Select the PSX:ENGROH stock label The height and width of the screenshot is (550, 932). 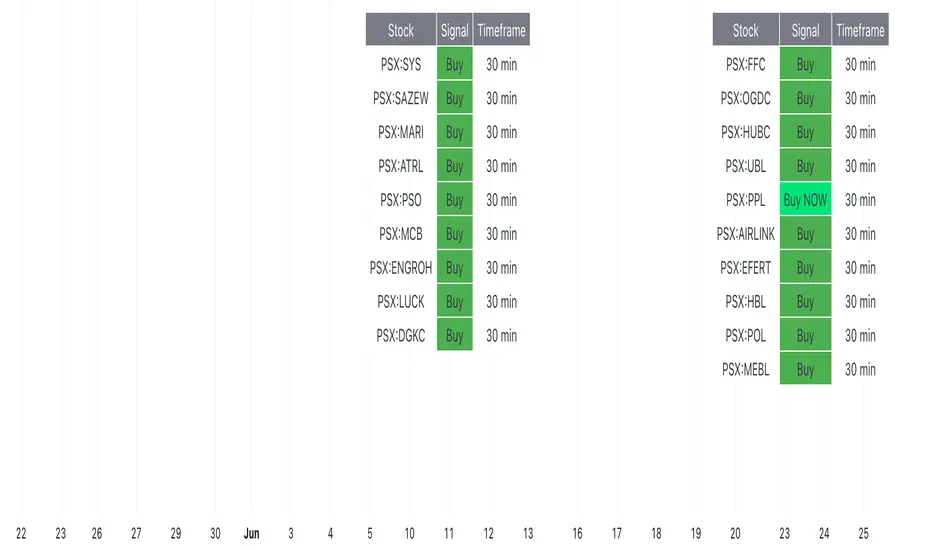tap(400, 268)
